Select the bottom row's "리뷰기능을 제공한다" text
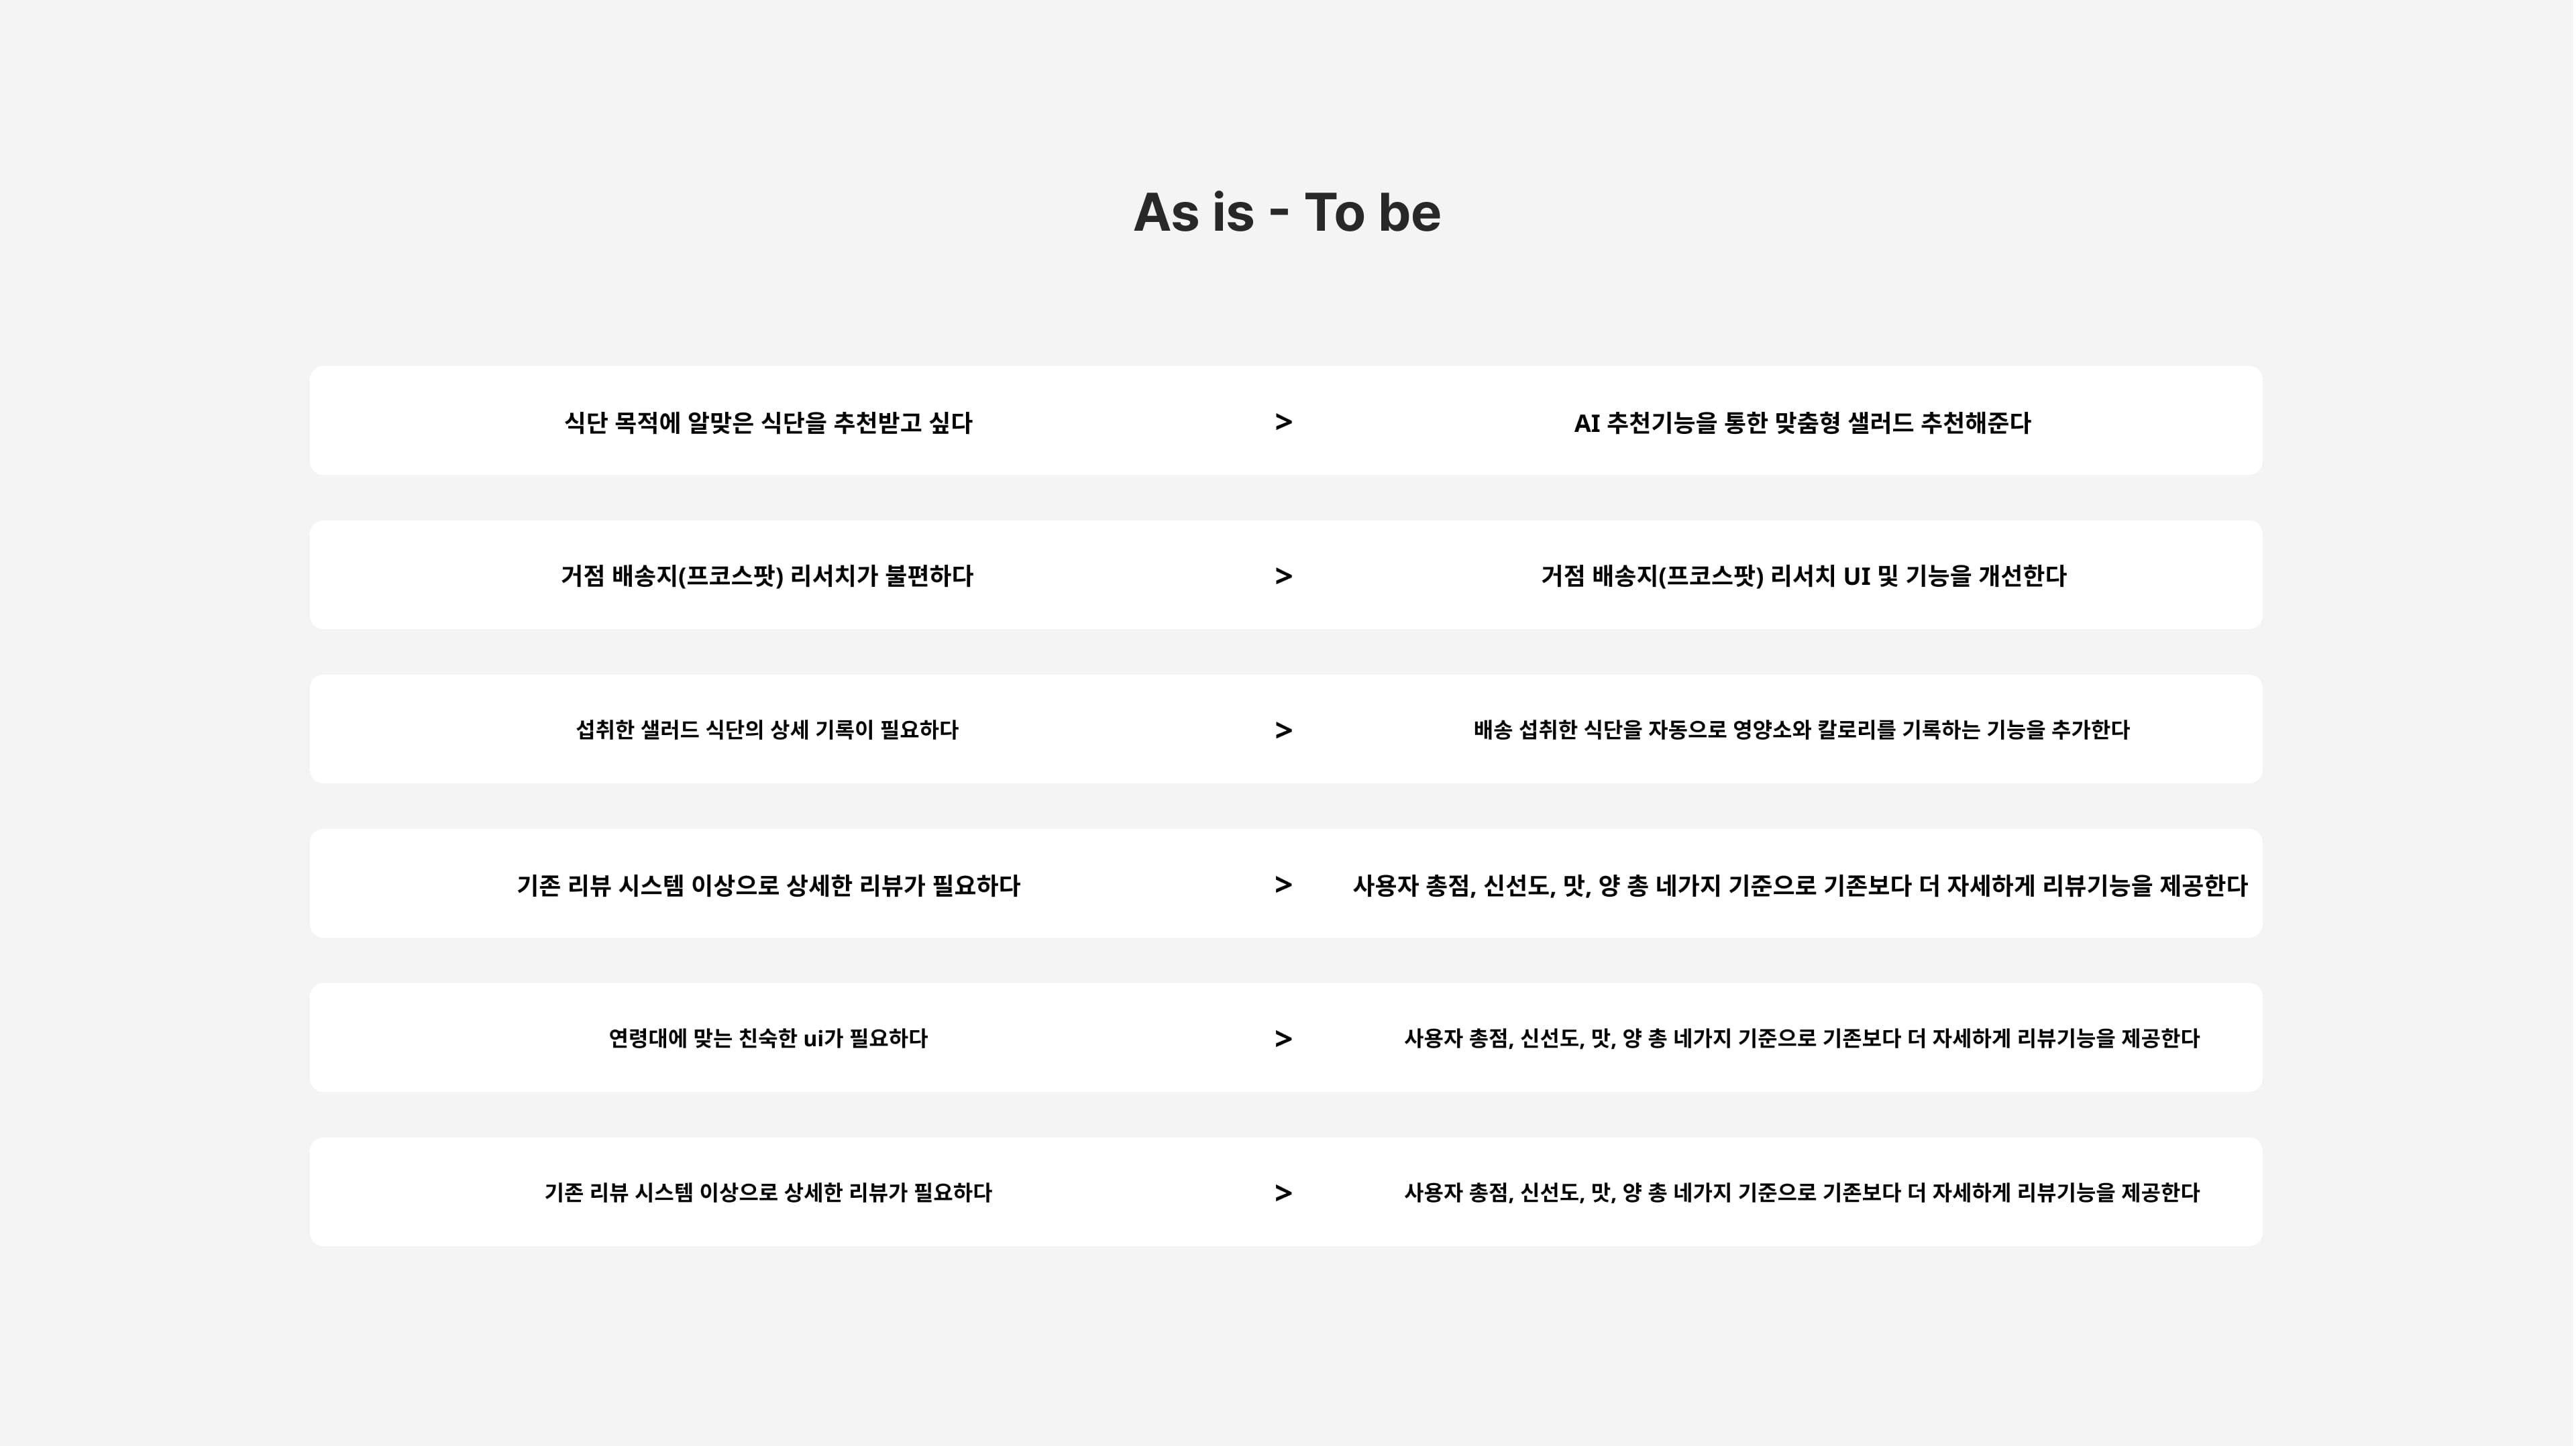2576x1446 pixels. pos(2108,1193)
